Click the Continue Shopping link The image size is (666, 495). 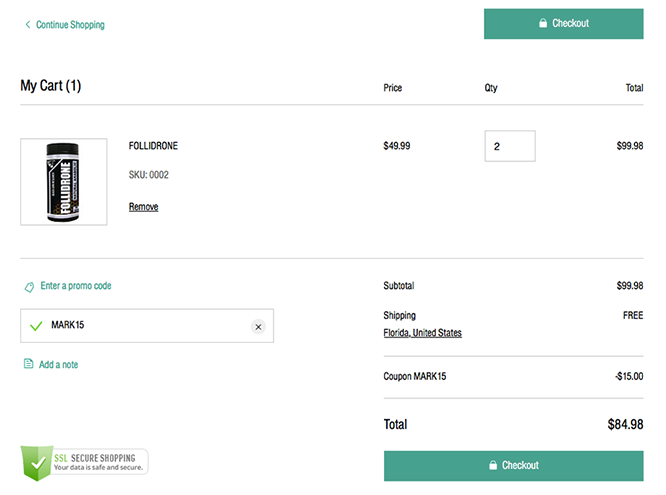tap(70, 25)
